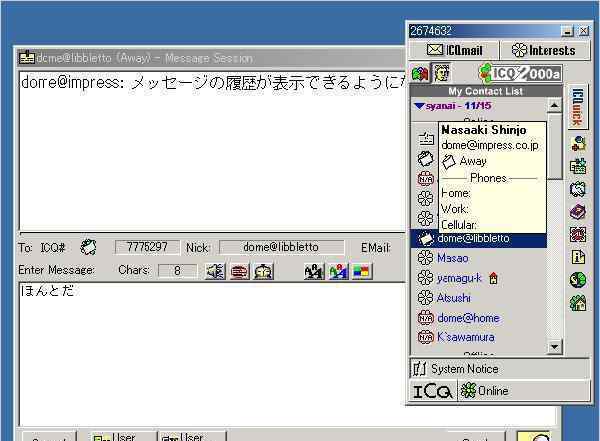Click the sound icon in message toolbar

pyautogui.click(x=215, y=271)
